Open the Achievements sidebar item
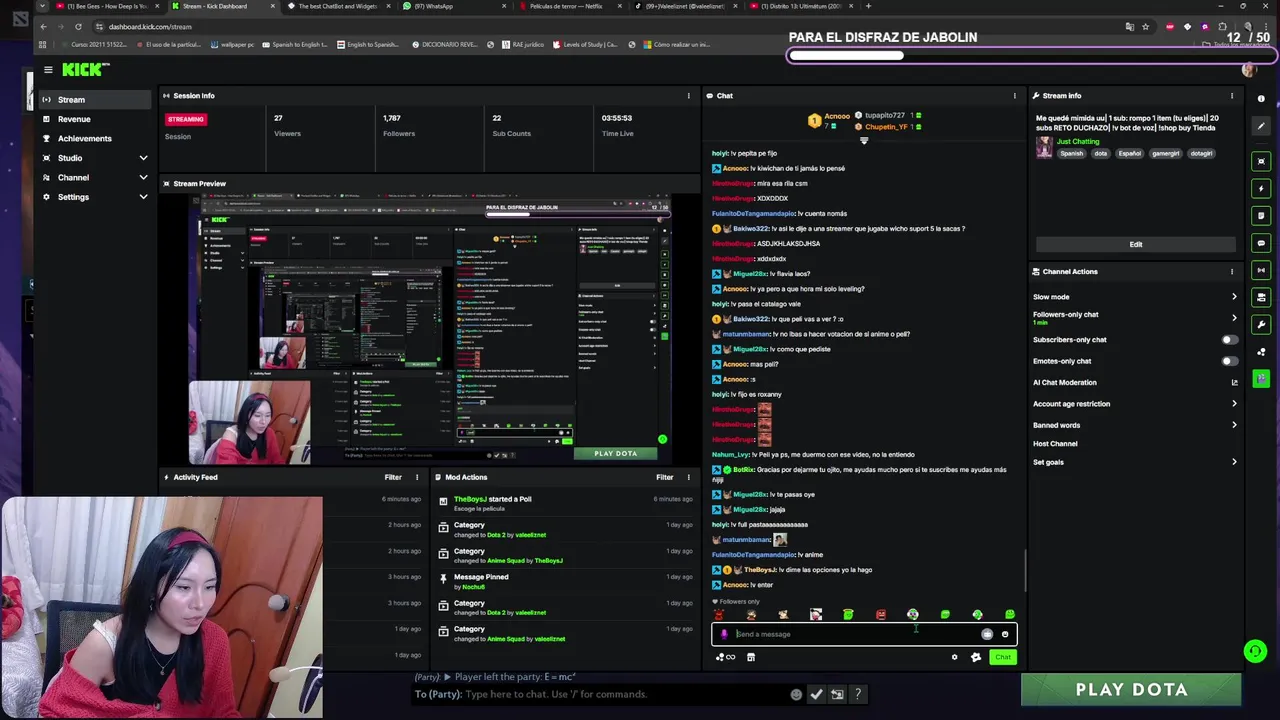The width and height of the screenshot is (1280, 720). (x=94, y=138)
